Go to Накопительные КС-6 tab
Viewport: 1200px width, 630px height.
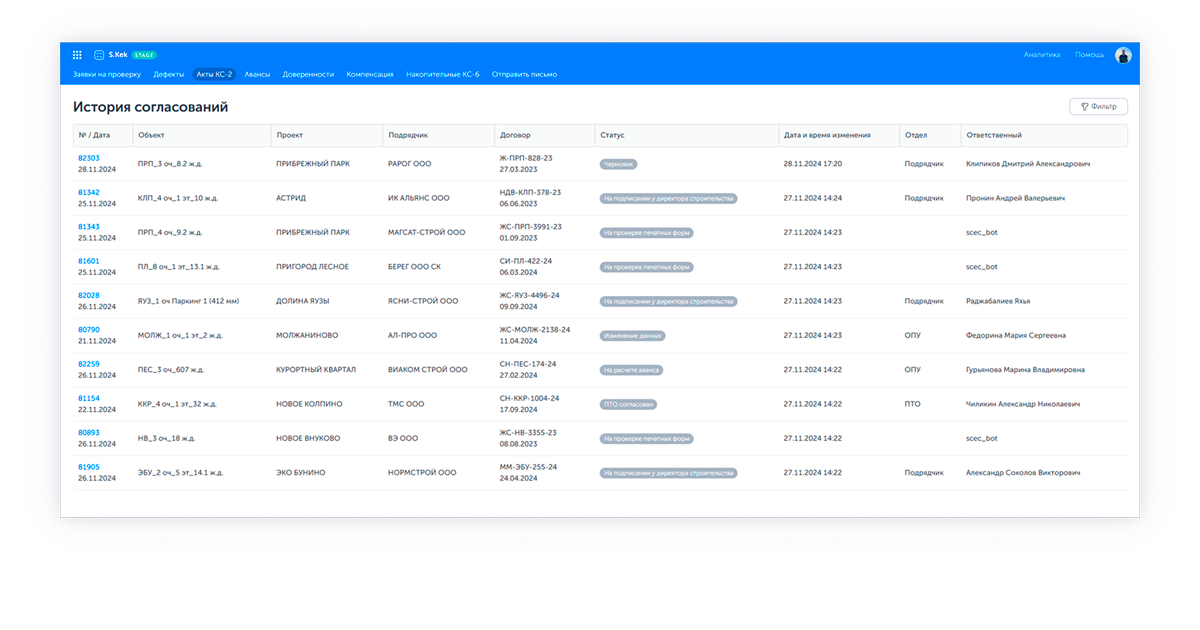[443, 74]
